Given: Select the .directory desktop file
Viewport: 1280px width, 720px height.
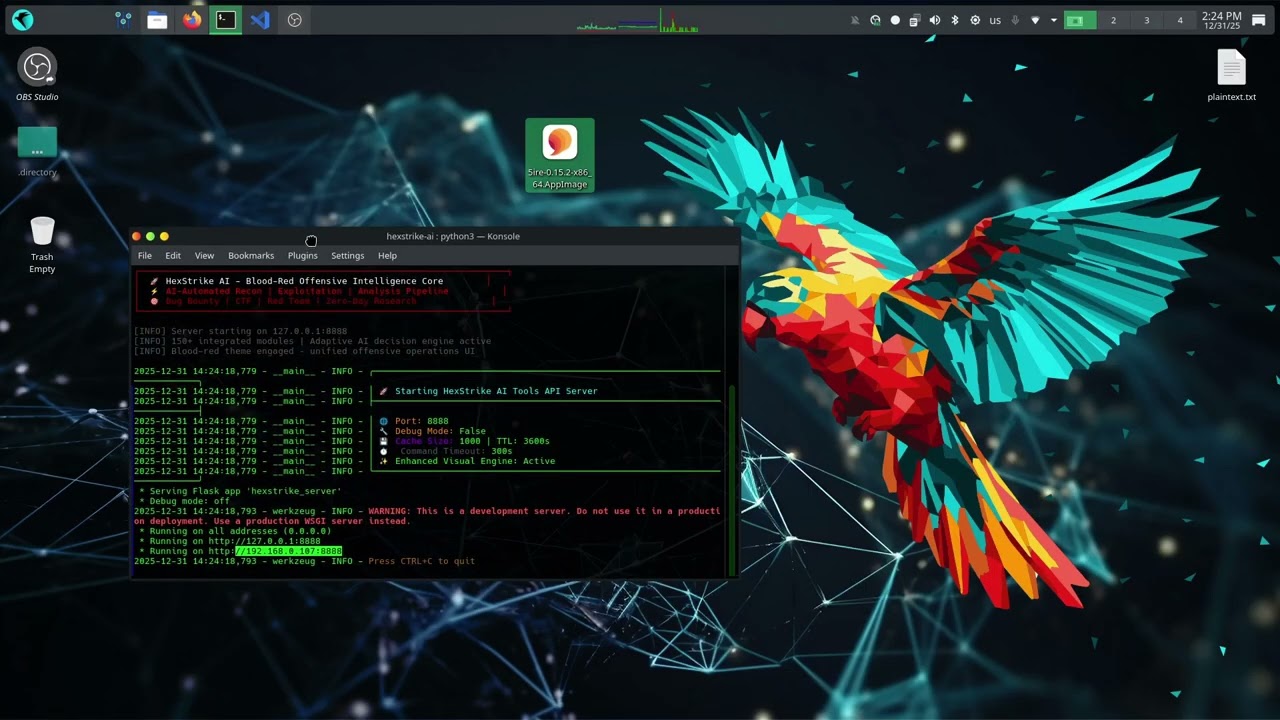Looking at the screenshot, I should [37, 152].
